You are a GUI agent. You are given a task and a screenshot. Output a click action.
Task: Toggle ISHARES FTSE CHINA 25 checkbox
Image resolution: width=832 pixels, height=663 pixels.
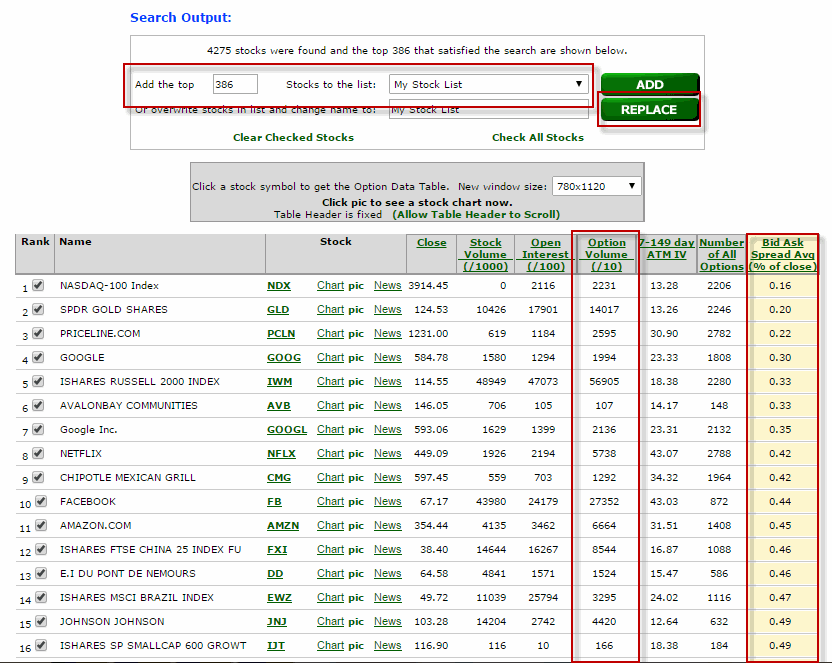(x=41, y=549)
